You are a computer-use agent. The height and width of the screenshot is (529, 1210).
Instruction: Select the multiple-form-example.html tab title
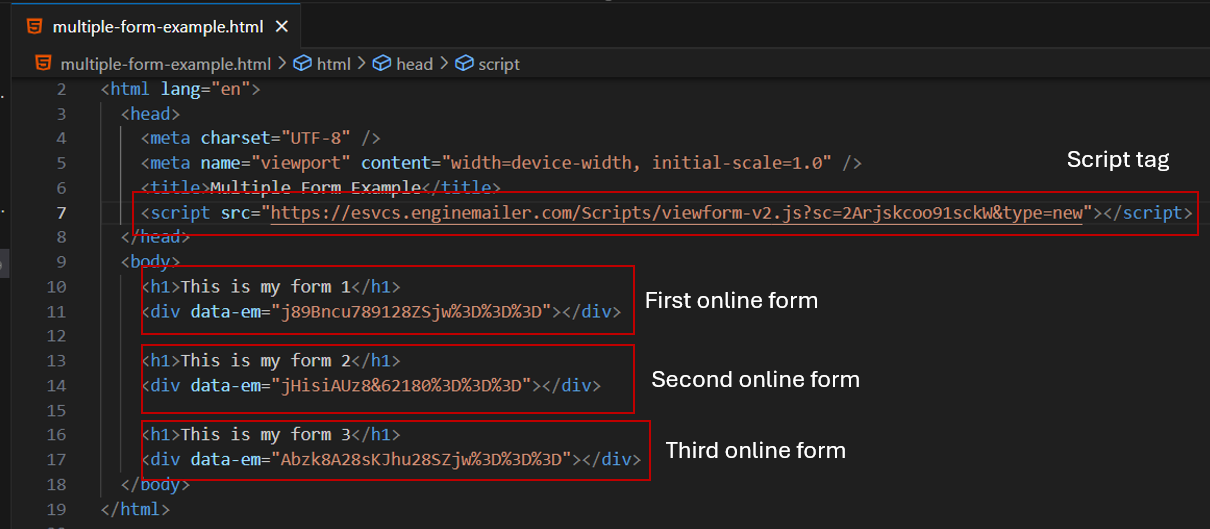pos(157,26)
